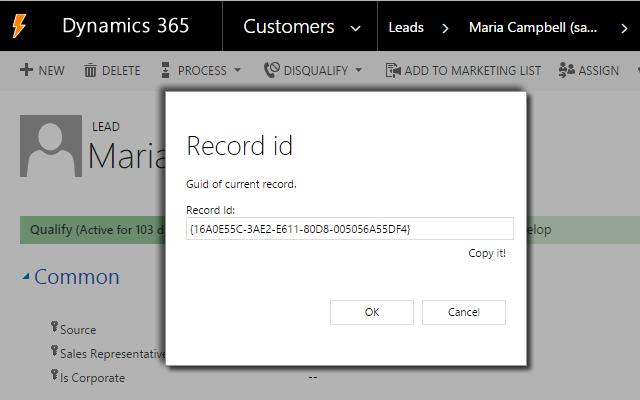
Task: Collapse the Common section triangle
Action: [26, 278]
